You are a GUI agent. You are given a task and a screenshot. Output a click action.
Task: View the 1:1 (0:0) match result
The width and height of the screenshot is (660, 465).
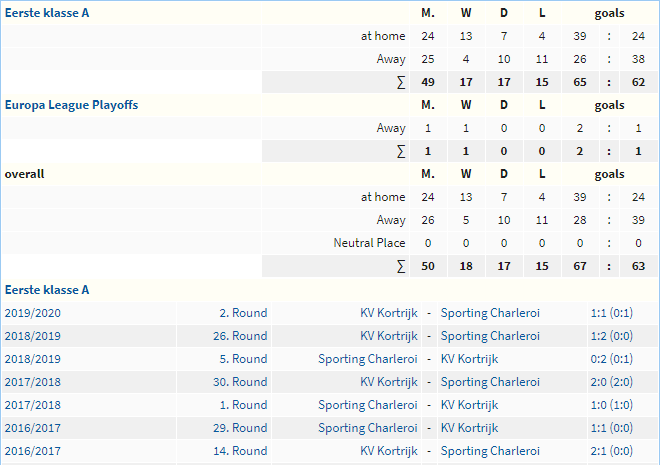pyautogui.click(x=611, y=428)
